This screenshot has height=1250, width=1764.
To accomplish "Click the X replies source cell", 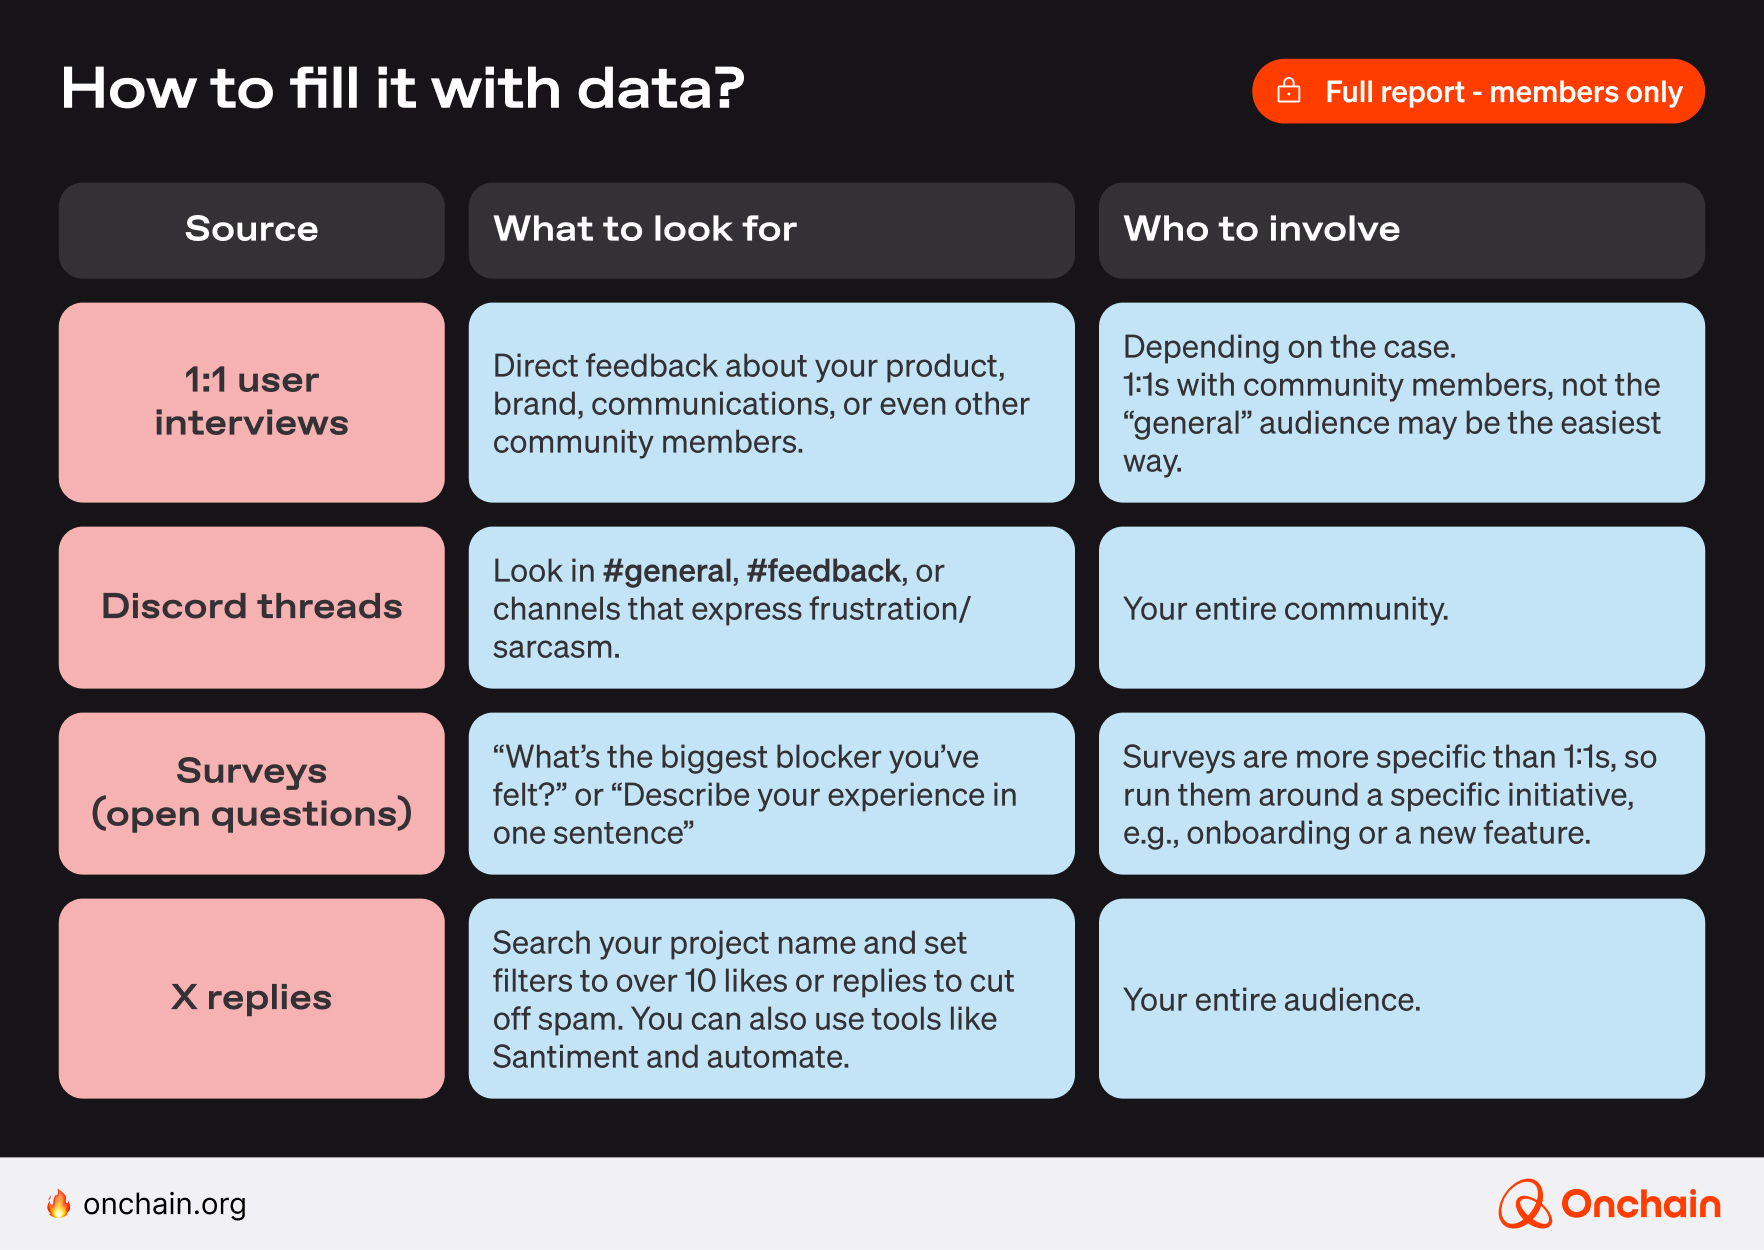I will (251, 998).
